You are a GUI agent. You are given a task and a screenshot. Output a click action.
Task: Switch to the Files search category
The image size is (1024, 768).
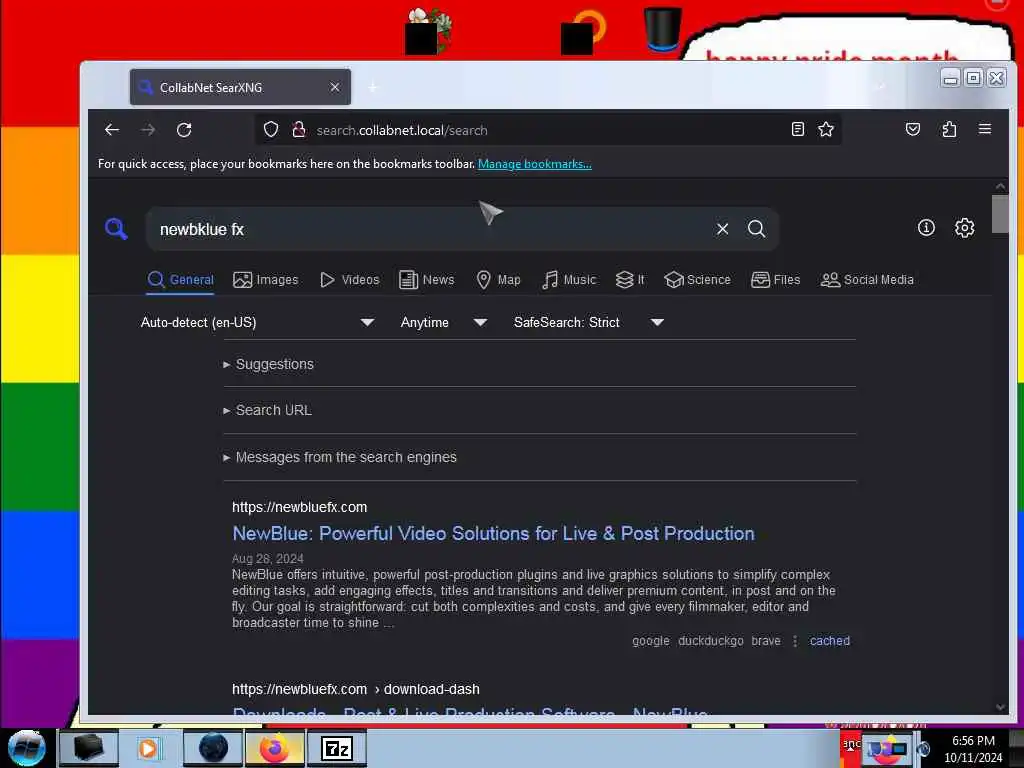[x=775, y=280]
